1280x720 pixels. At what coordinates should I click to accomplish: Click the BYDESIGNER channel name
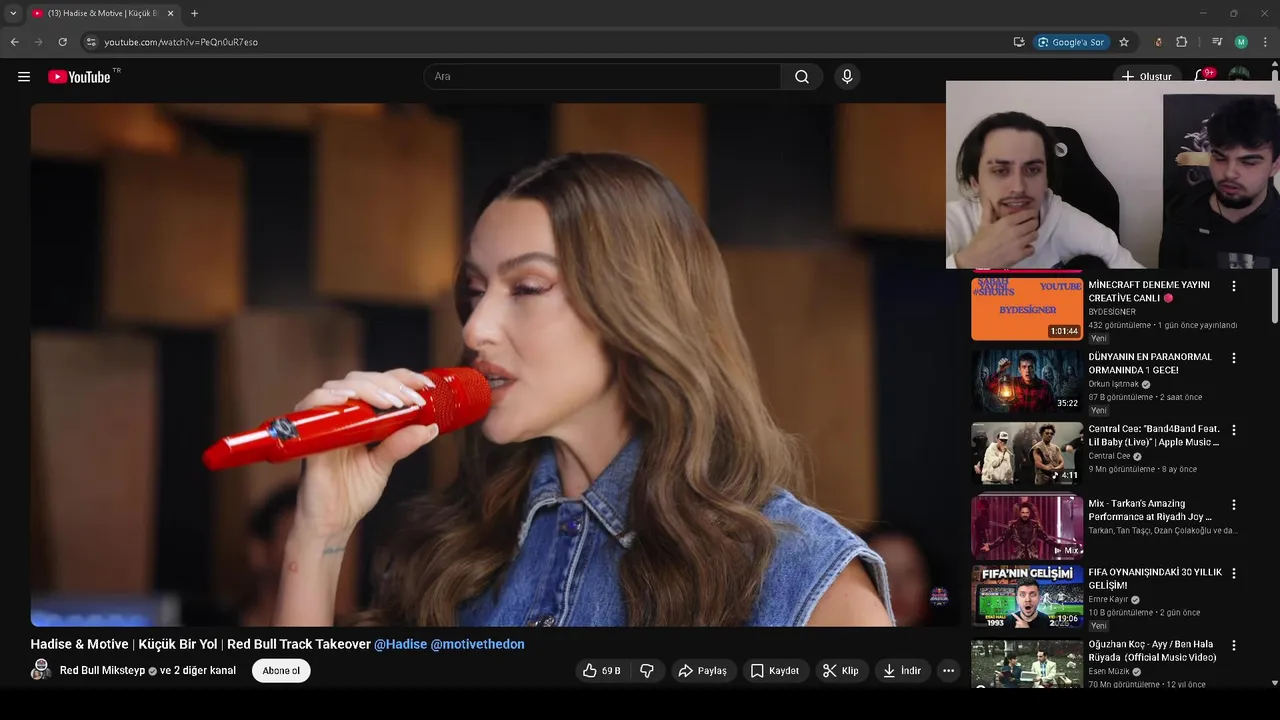click(x=1112, y=312)
